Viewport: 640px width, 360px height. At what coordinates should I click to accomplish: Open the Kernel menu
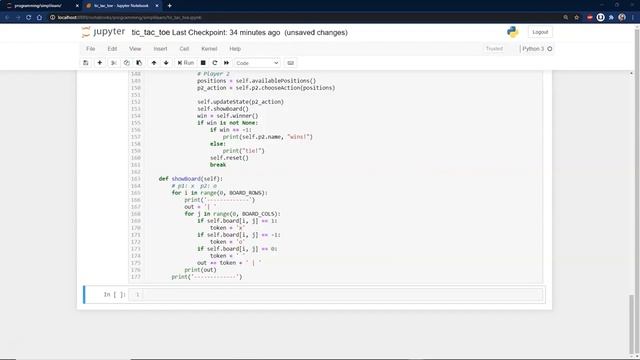pos(209,49)
